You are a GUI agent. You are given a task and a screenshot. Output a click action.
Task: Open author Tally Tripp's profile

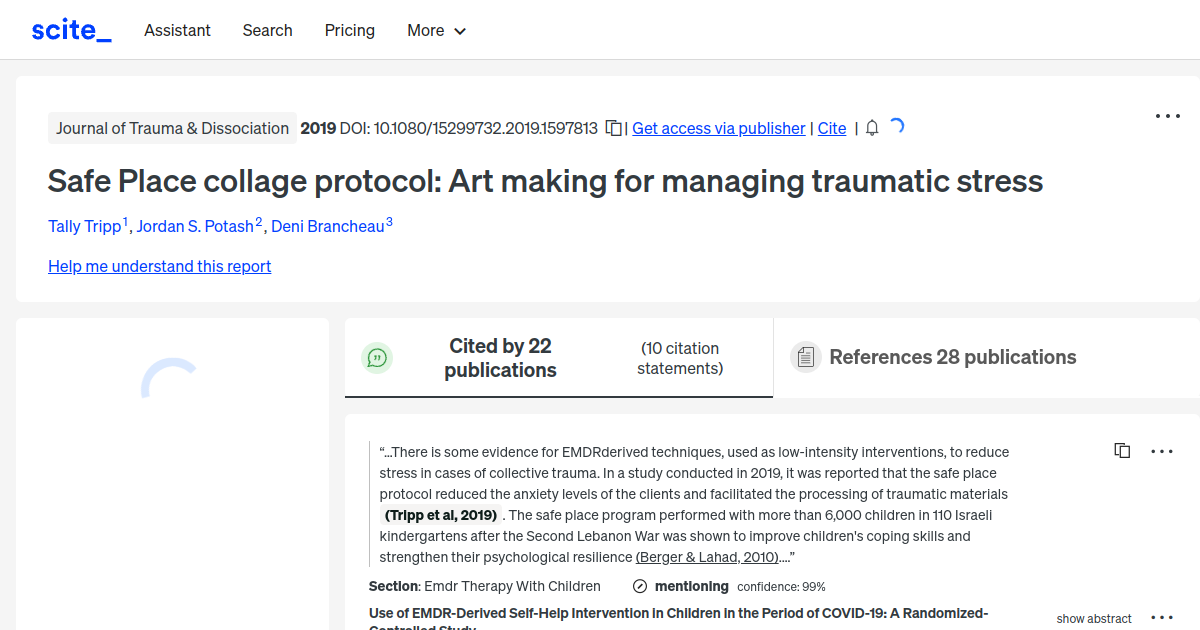tap(84, 226)
